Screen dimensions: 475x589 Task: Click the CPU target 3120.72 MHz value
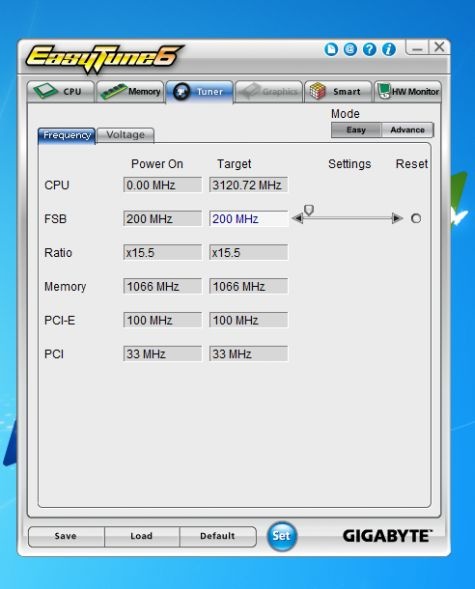(249, 185)
